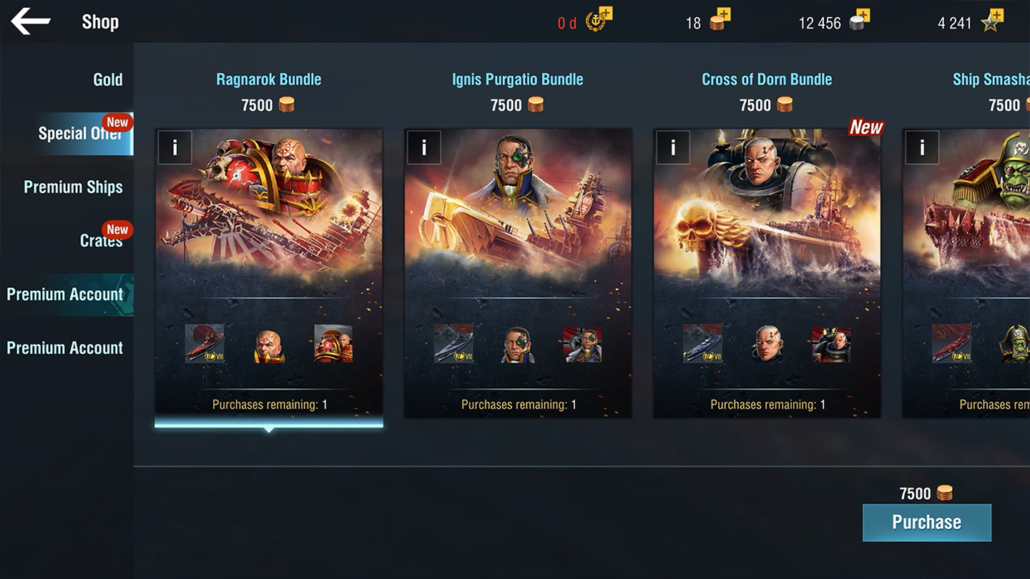1030x579 pixels.
Task: Open info for Ragnarok Bundle
Action: 175,147
